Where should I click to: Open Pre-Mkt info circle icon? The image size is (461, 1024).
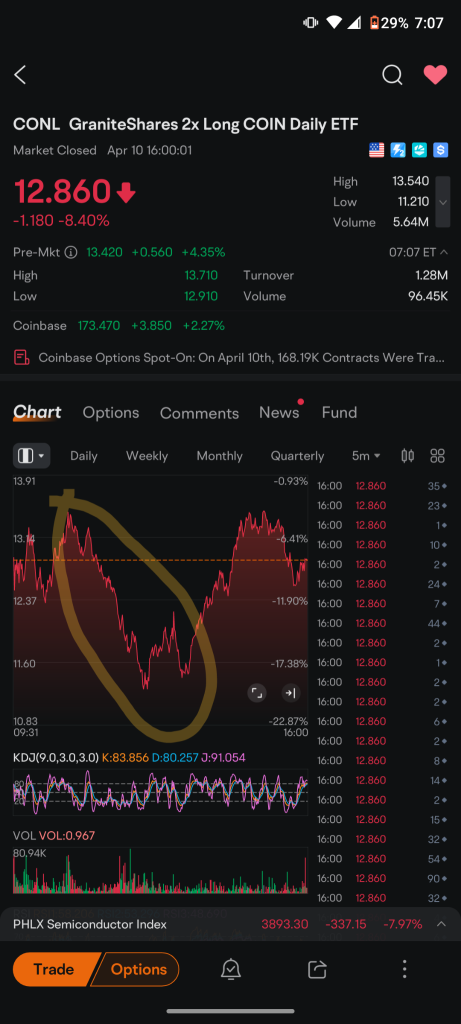71,252
